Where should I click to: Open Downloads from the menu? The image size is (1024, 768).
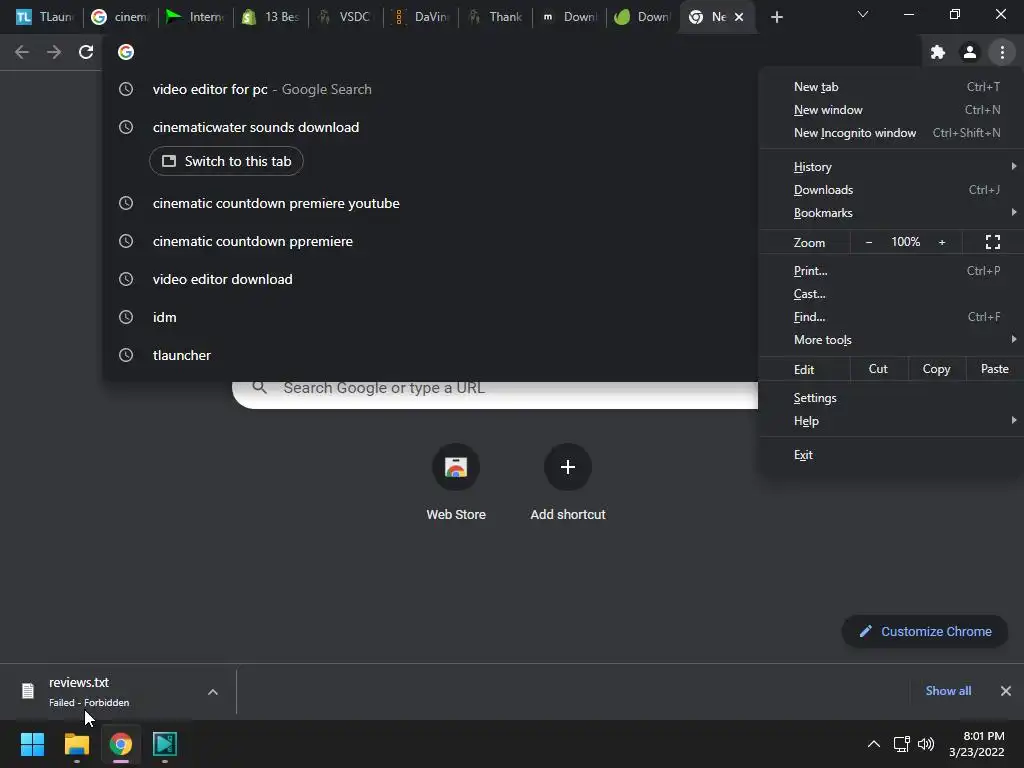point(891,190)
